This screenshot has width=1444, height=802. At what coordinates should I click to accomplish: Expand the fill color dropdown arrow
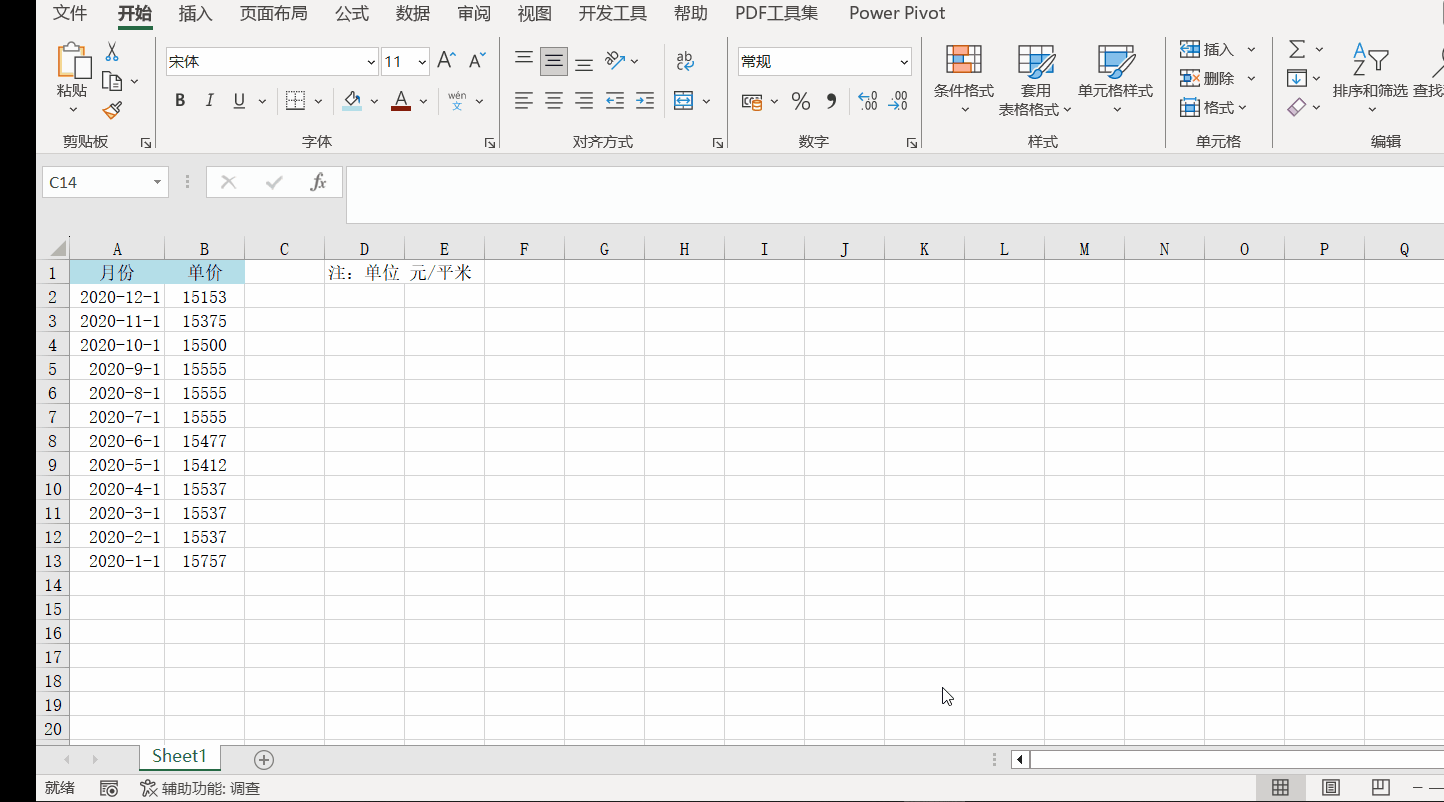(374, 100)
